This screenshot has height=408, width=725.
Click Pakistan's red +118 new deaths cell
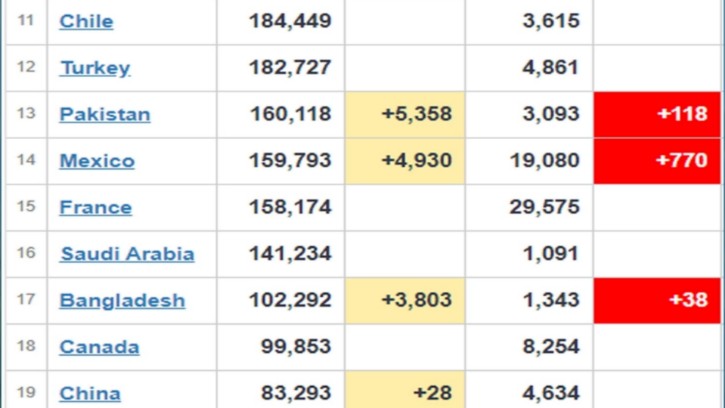tap(657, 114)
